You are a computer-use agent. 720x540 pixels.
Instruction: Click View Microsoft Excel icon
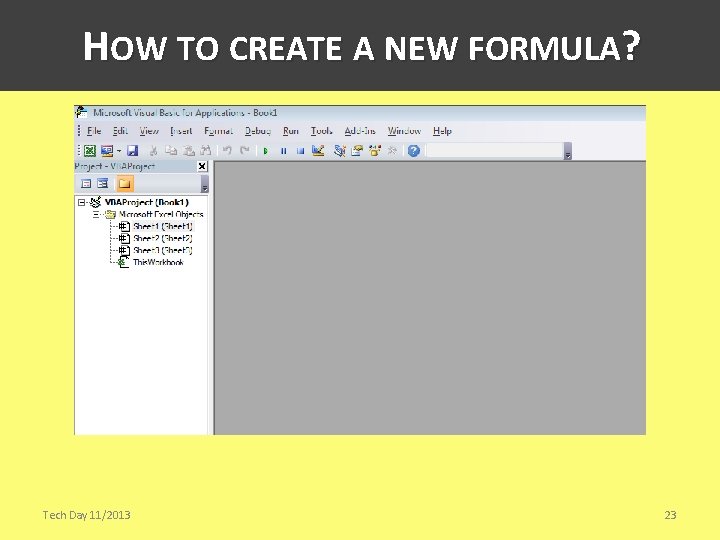click(90, 151)
